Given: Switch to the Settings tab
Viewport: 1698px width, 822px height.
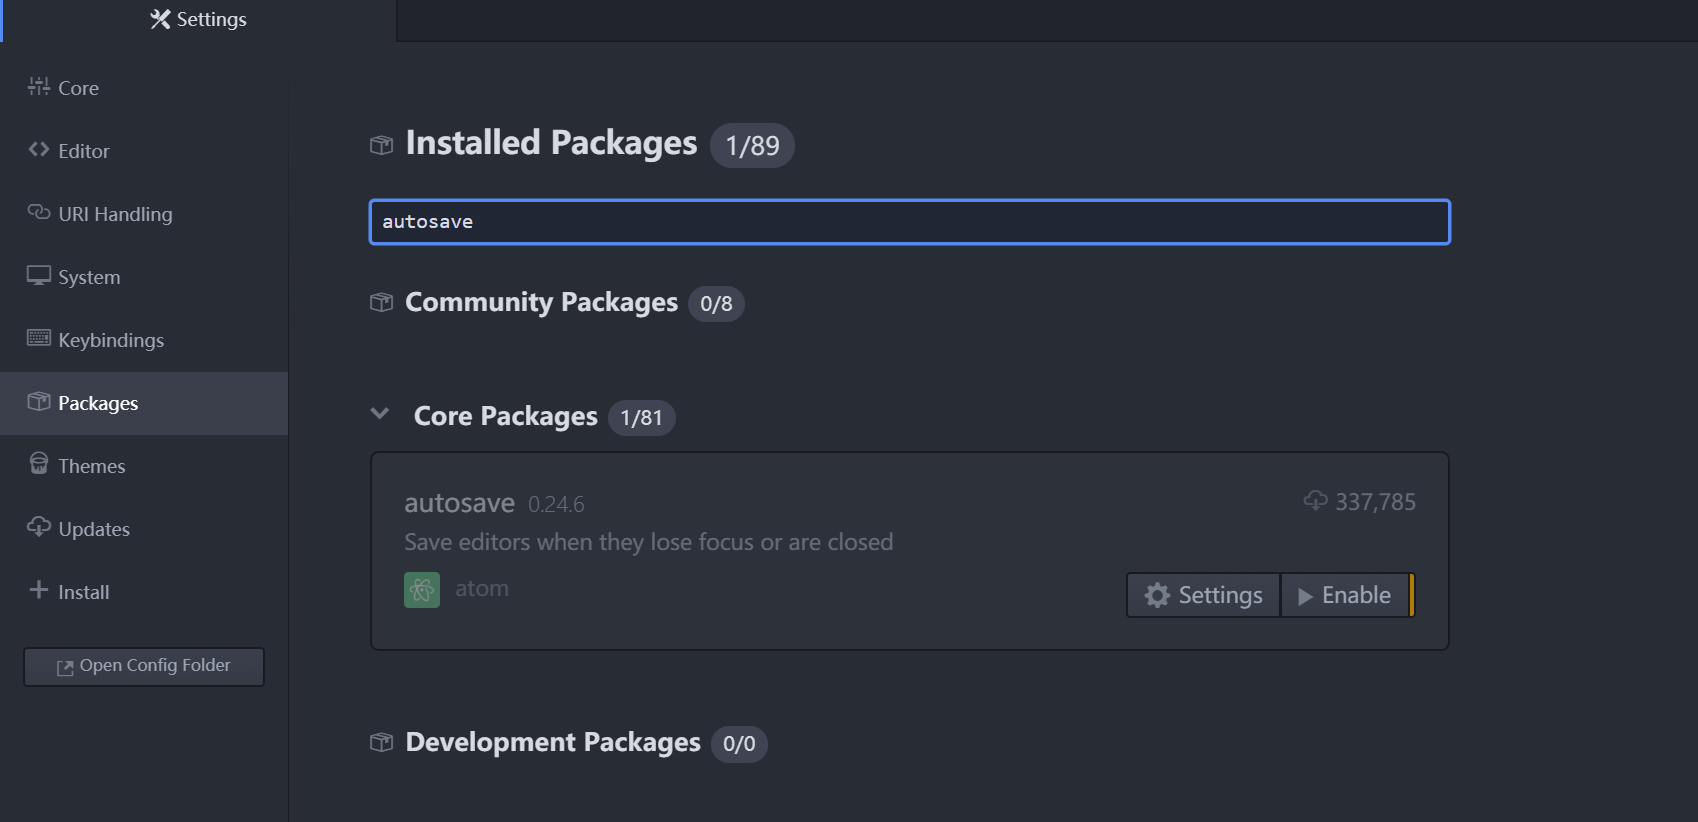Looking at the screenshot, I should coord(199,20).
